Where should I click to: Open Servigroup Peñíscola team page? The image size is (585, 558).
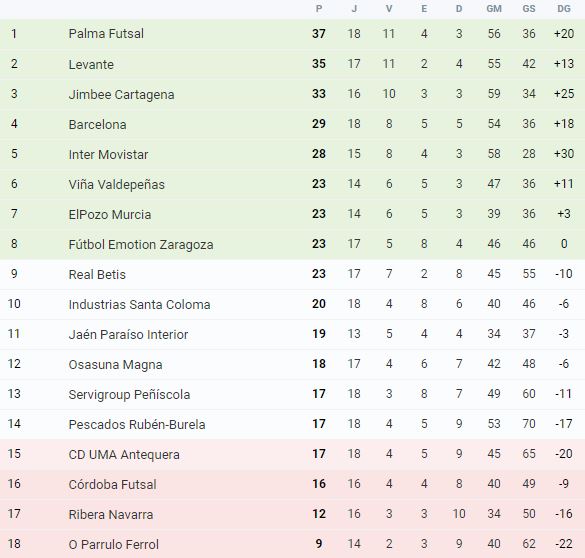[x=129, y=394]
